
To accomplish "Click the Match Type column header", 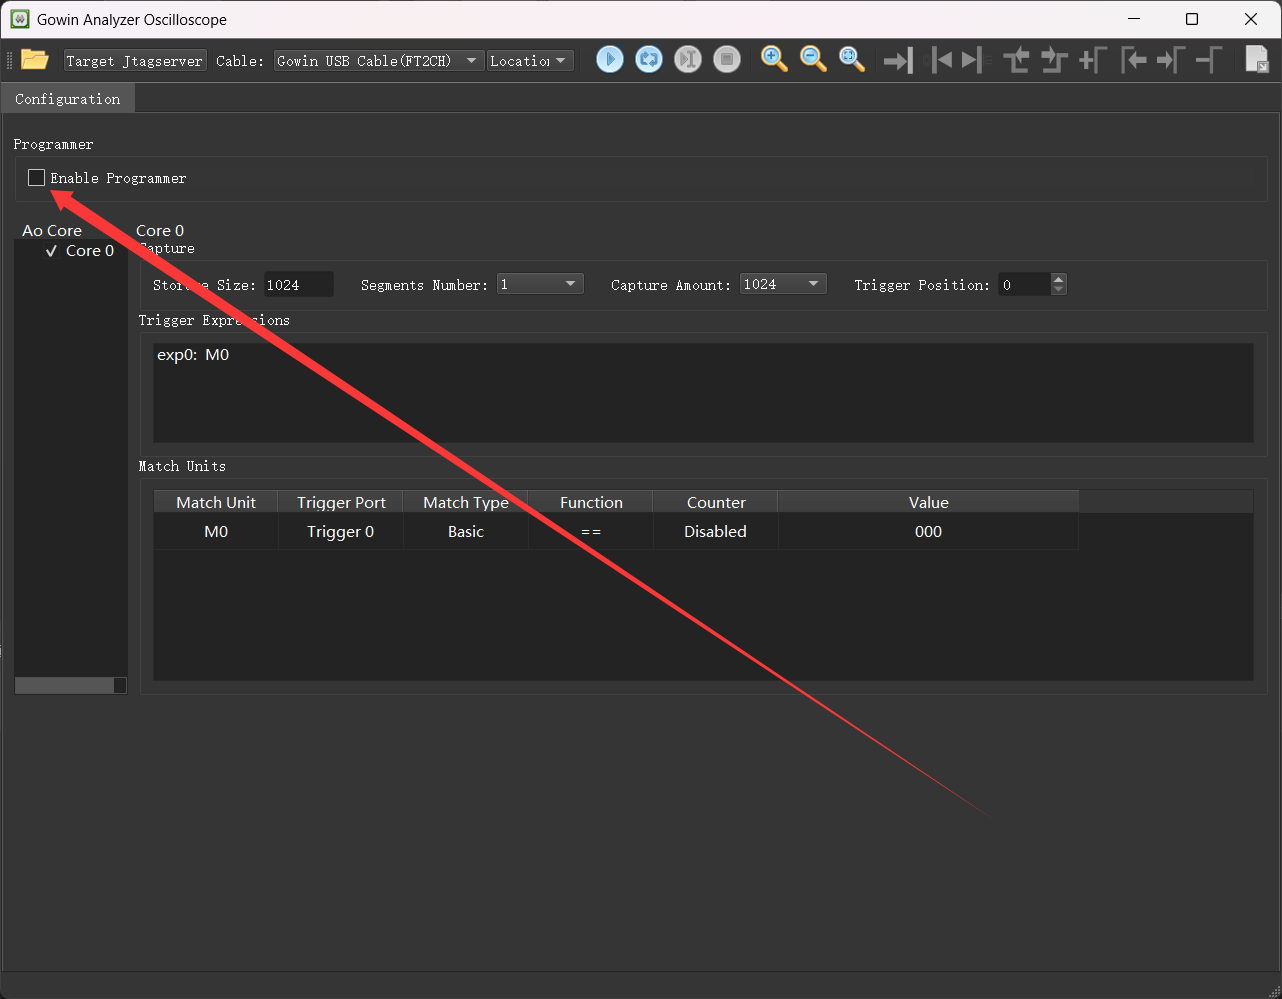I will (466, 503).
